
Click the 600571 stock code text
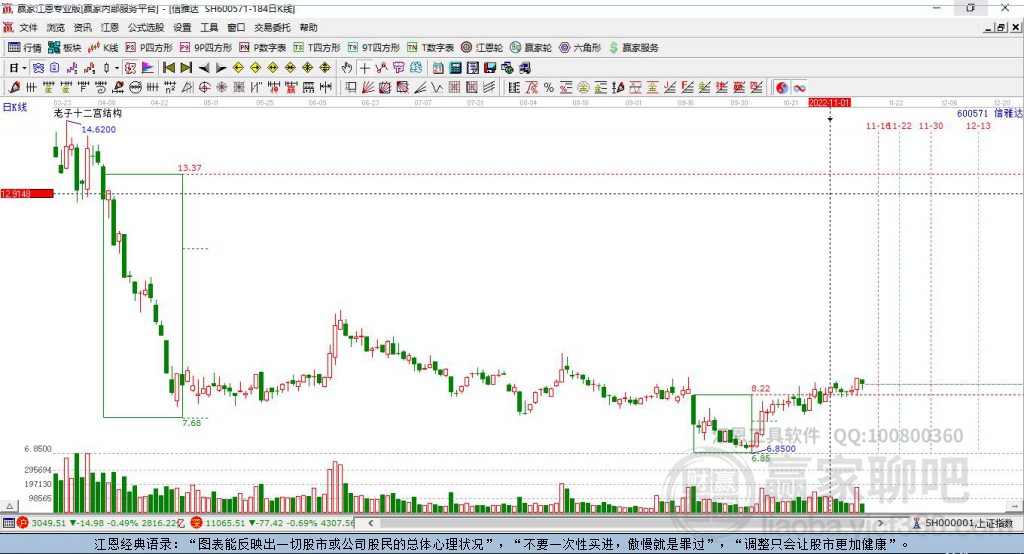point(972,114)
